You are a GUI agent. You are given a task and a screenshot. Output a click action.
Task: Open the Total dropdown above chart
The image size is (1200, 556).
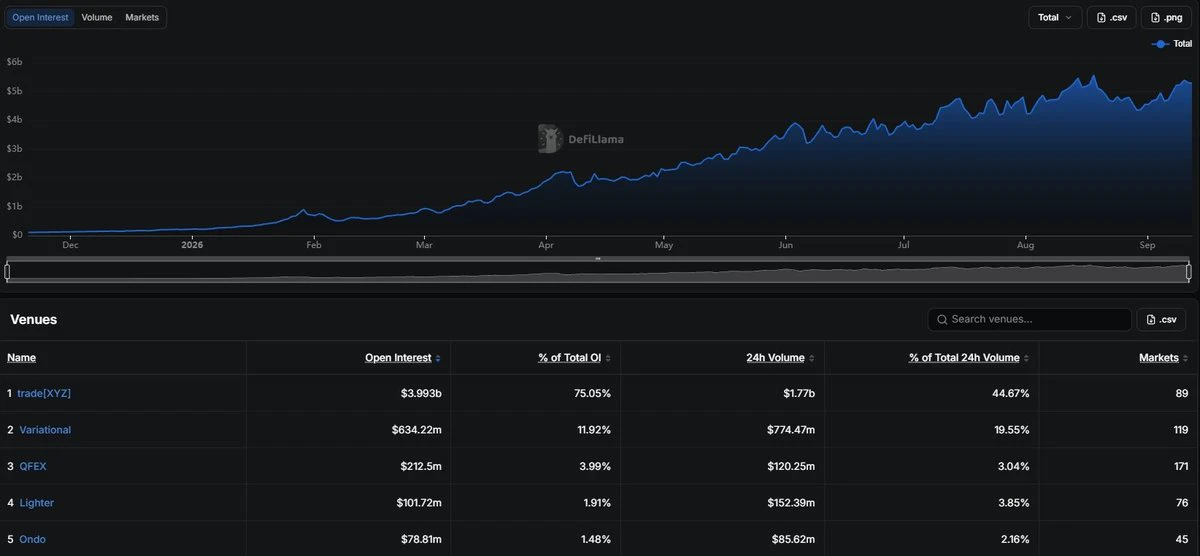pos(1055,17)
